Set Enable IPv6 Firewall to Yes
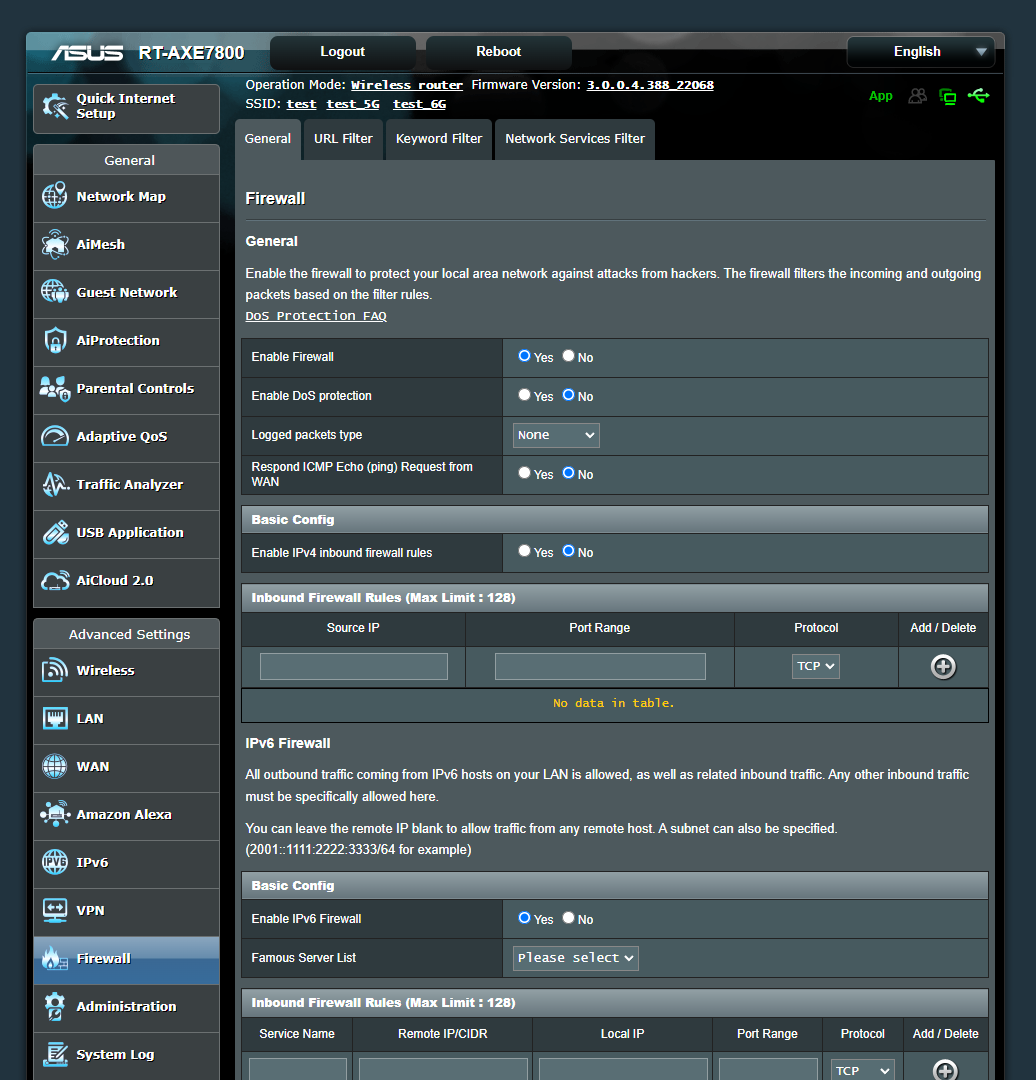 (x=524, y=918)
